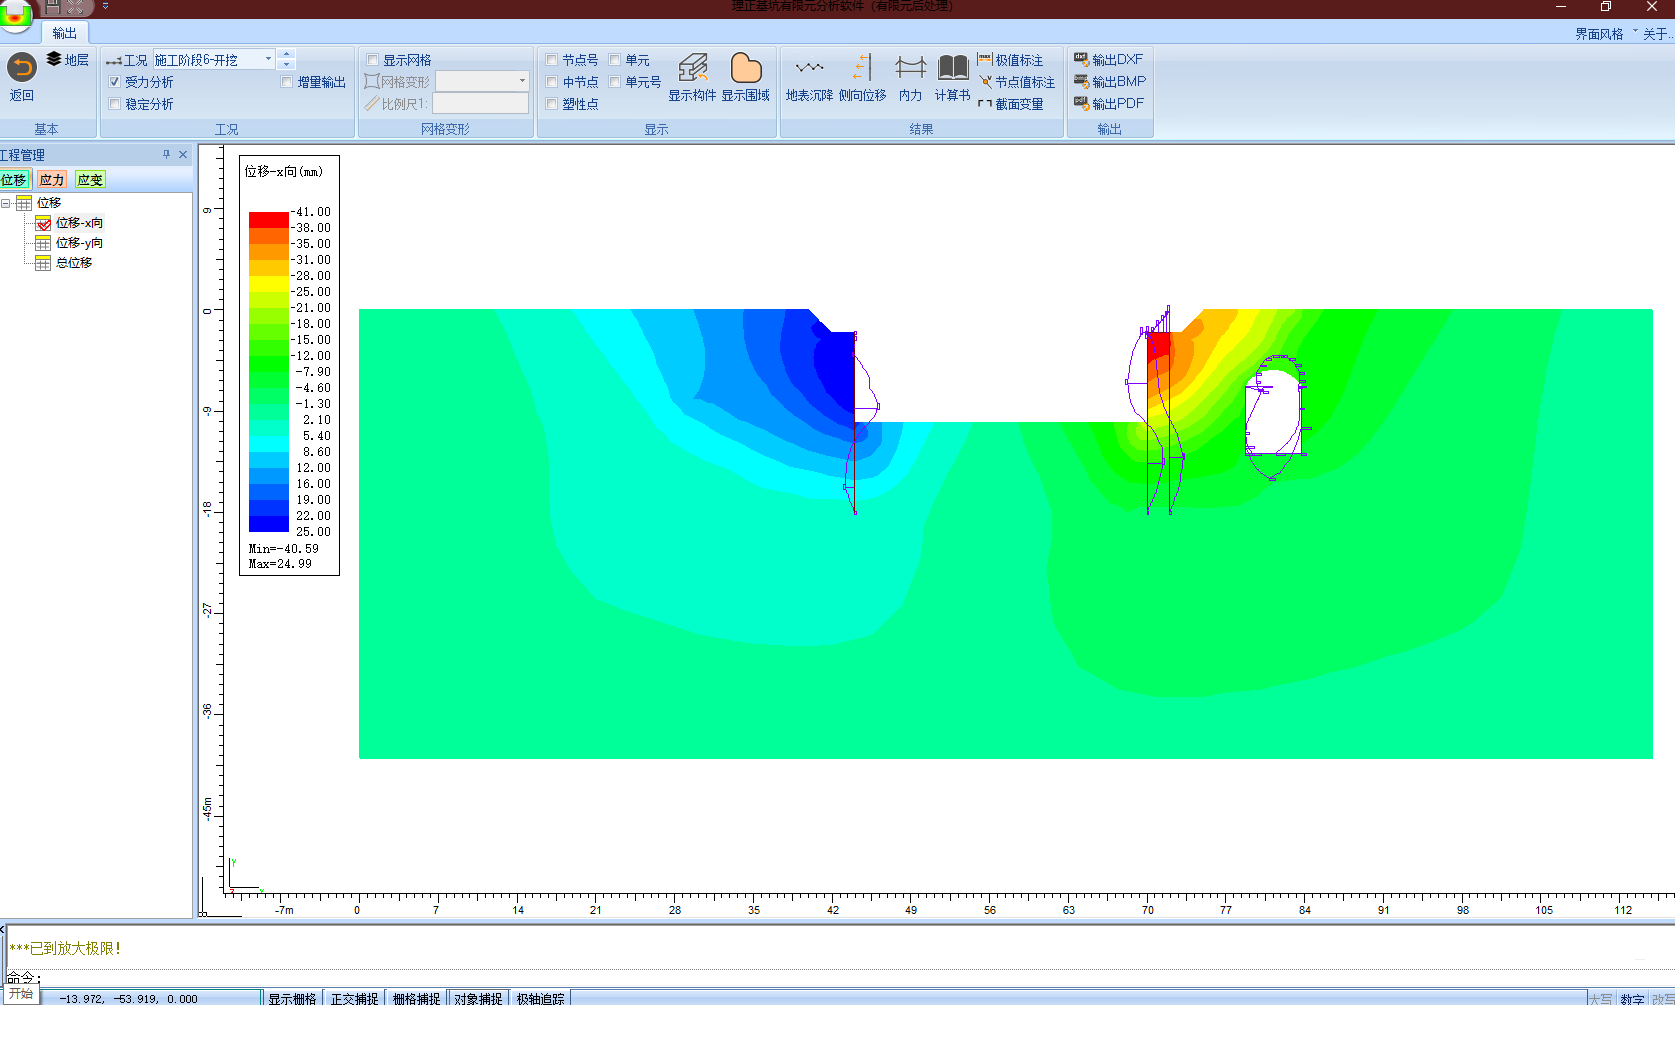Export the view with 输出PDF

[x=1109, y=104]
